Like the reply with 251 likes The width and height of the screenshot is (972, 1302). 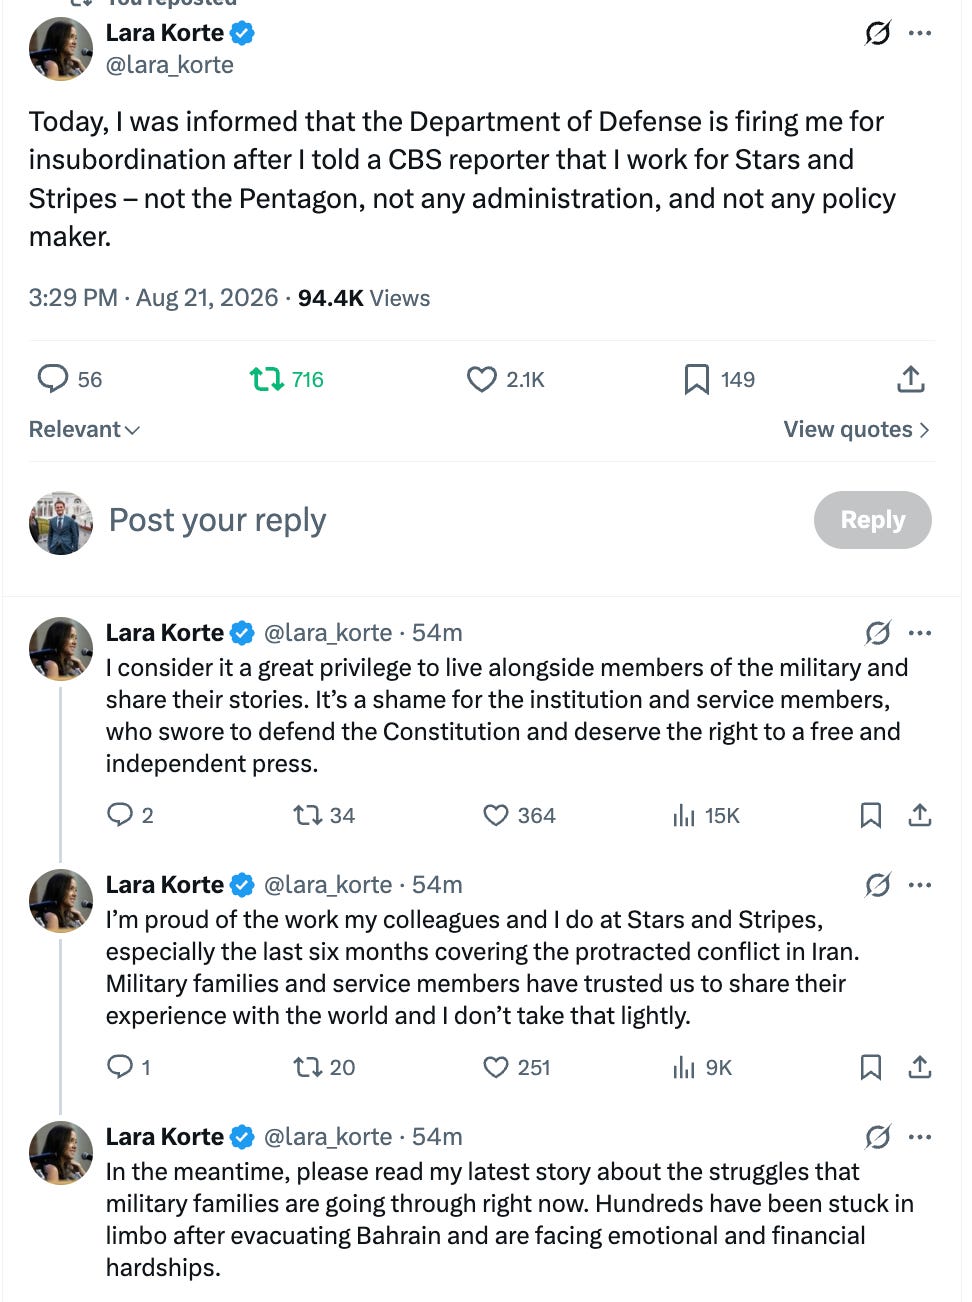click(x=517, y=1067)
